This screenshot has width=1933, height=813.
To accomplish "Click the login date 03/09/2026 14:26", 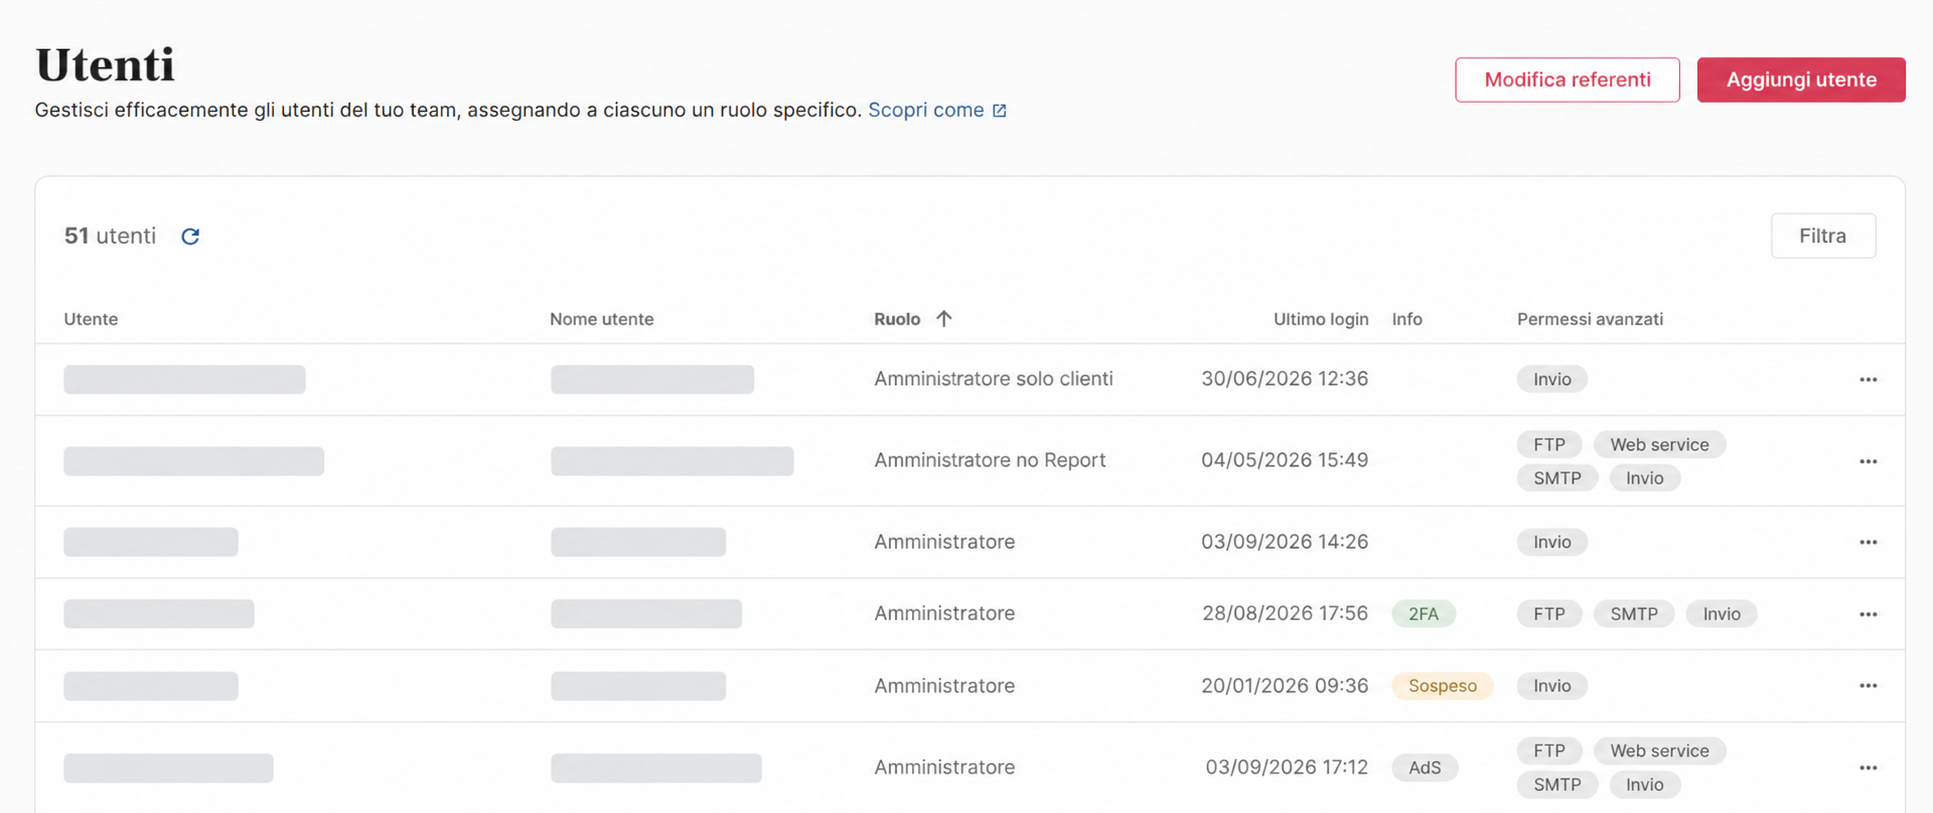I will pyautogui.click(x=1285, y=542).
